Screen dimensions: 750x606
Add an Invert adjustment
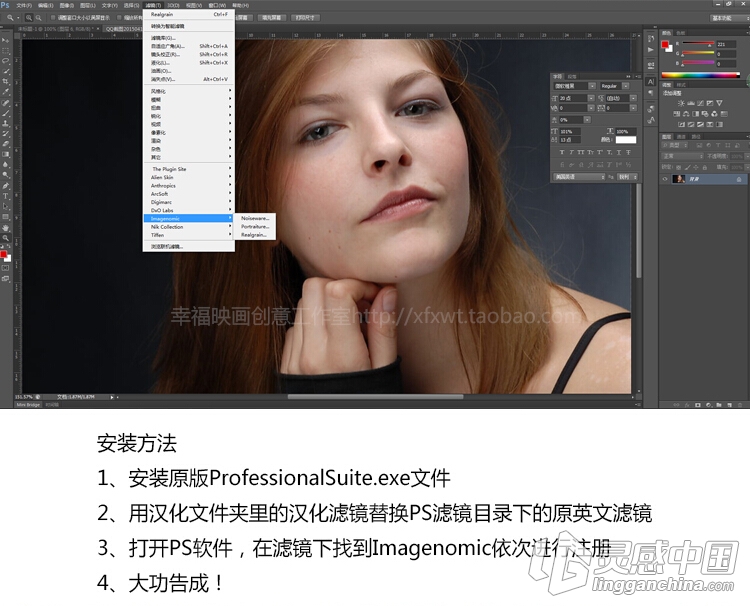(681, 124)
